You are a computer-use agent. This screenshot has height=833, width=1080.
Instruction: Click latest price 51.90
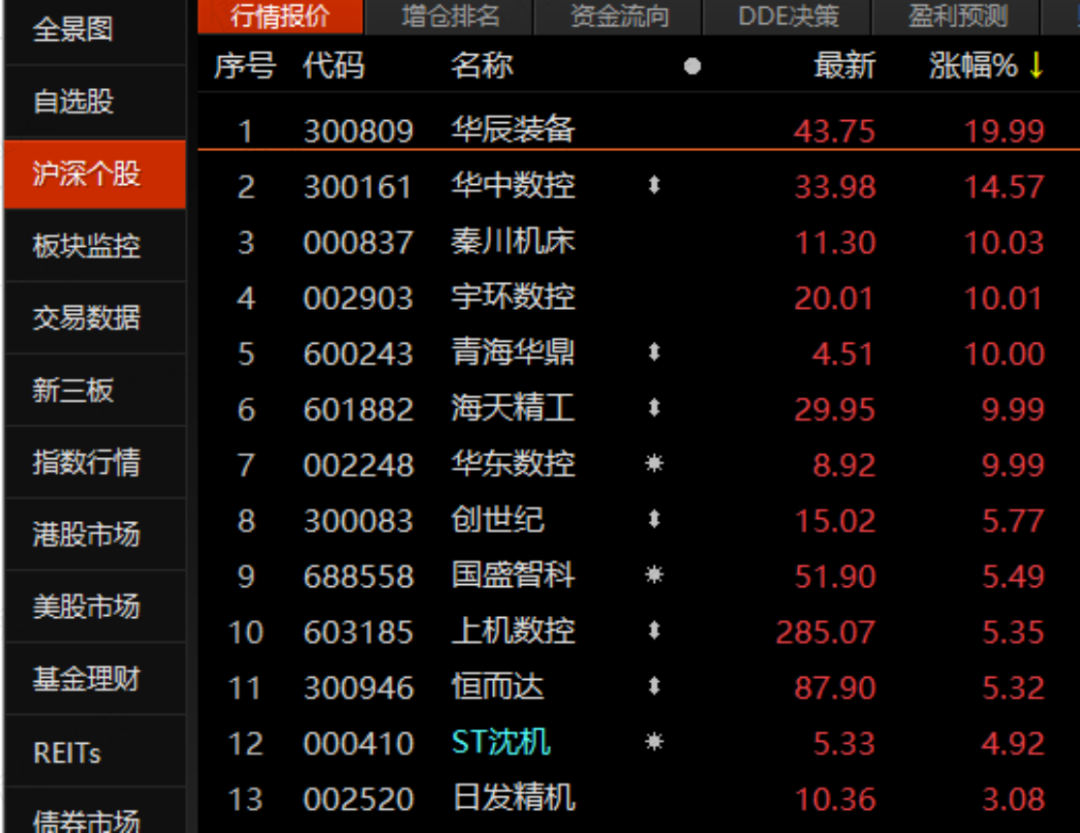[x=835, y=577]
